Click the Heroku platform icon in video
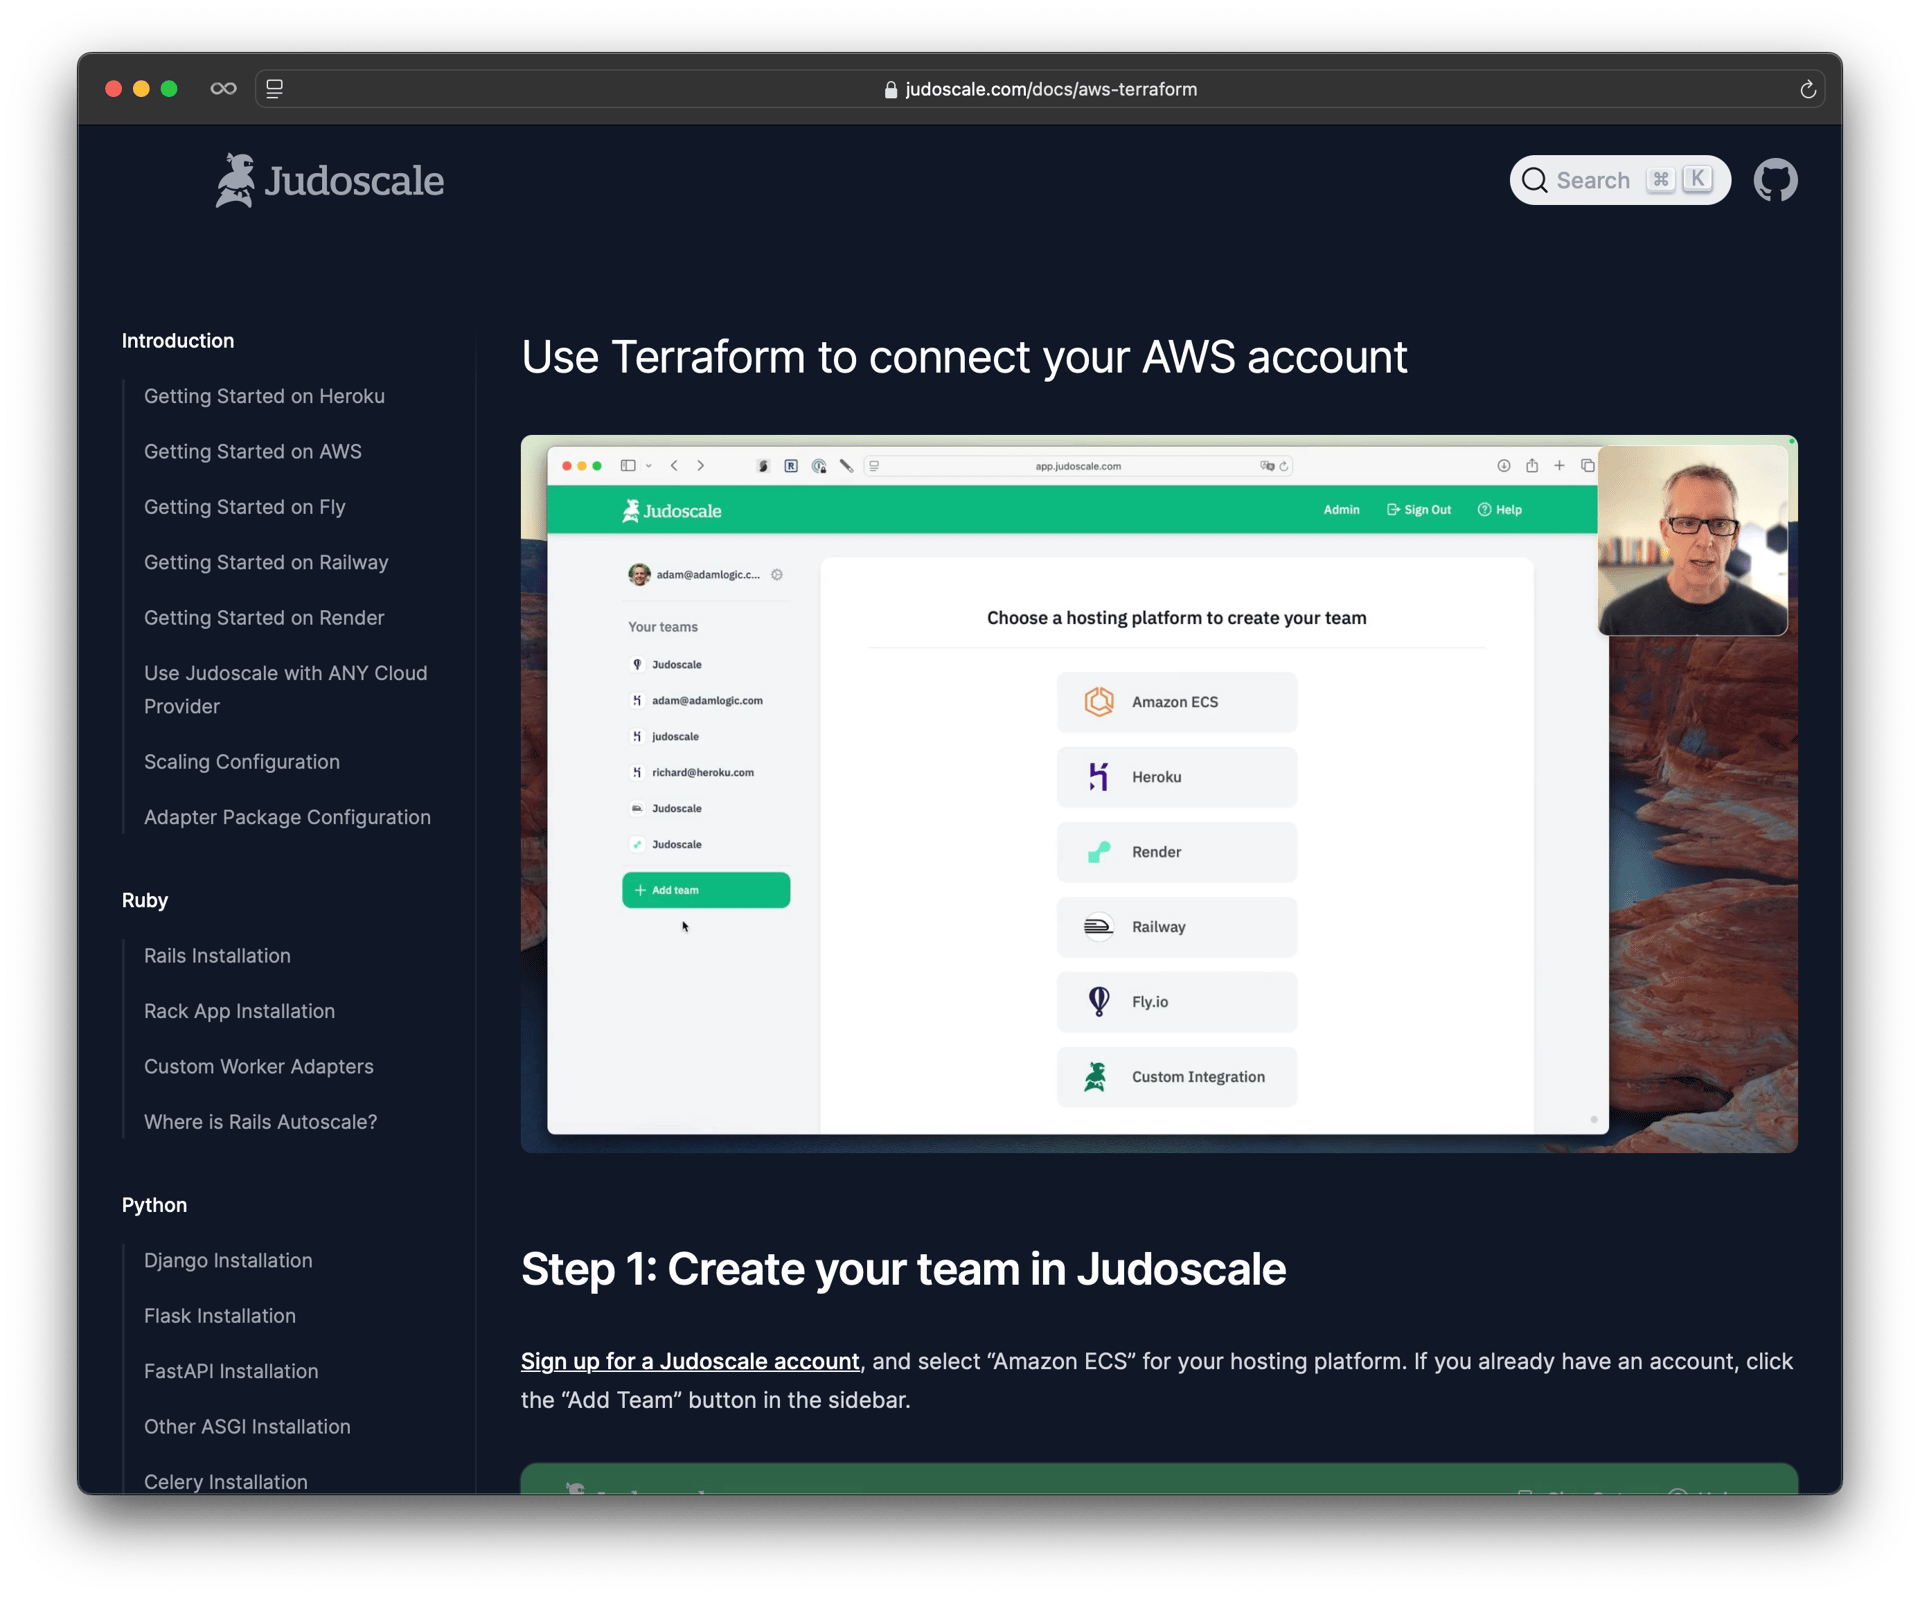Screen dimensions: 1920x1597 [1098, 777]
